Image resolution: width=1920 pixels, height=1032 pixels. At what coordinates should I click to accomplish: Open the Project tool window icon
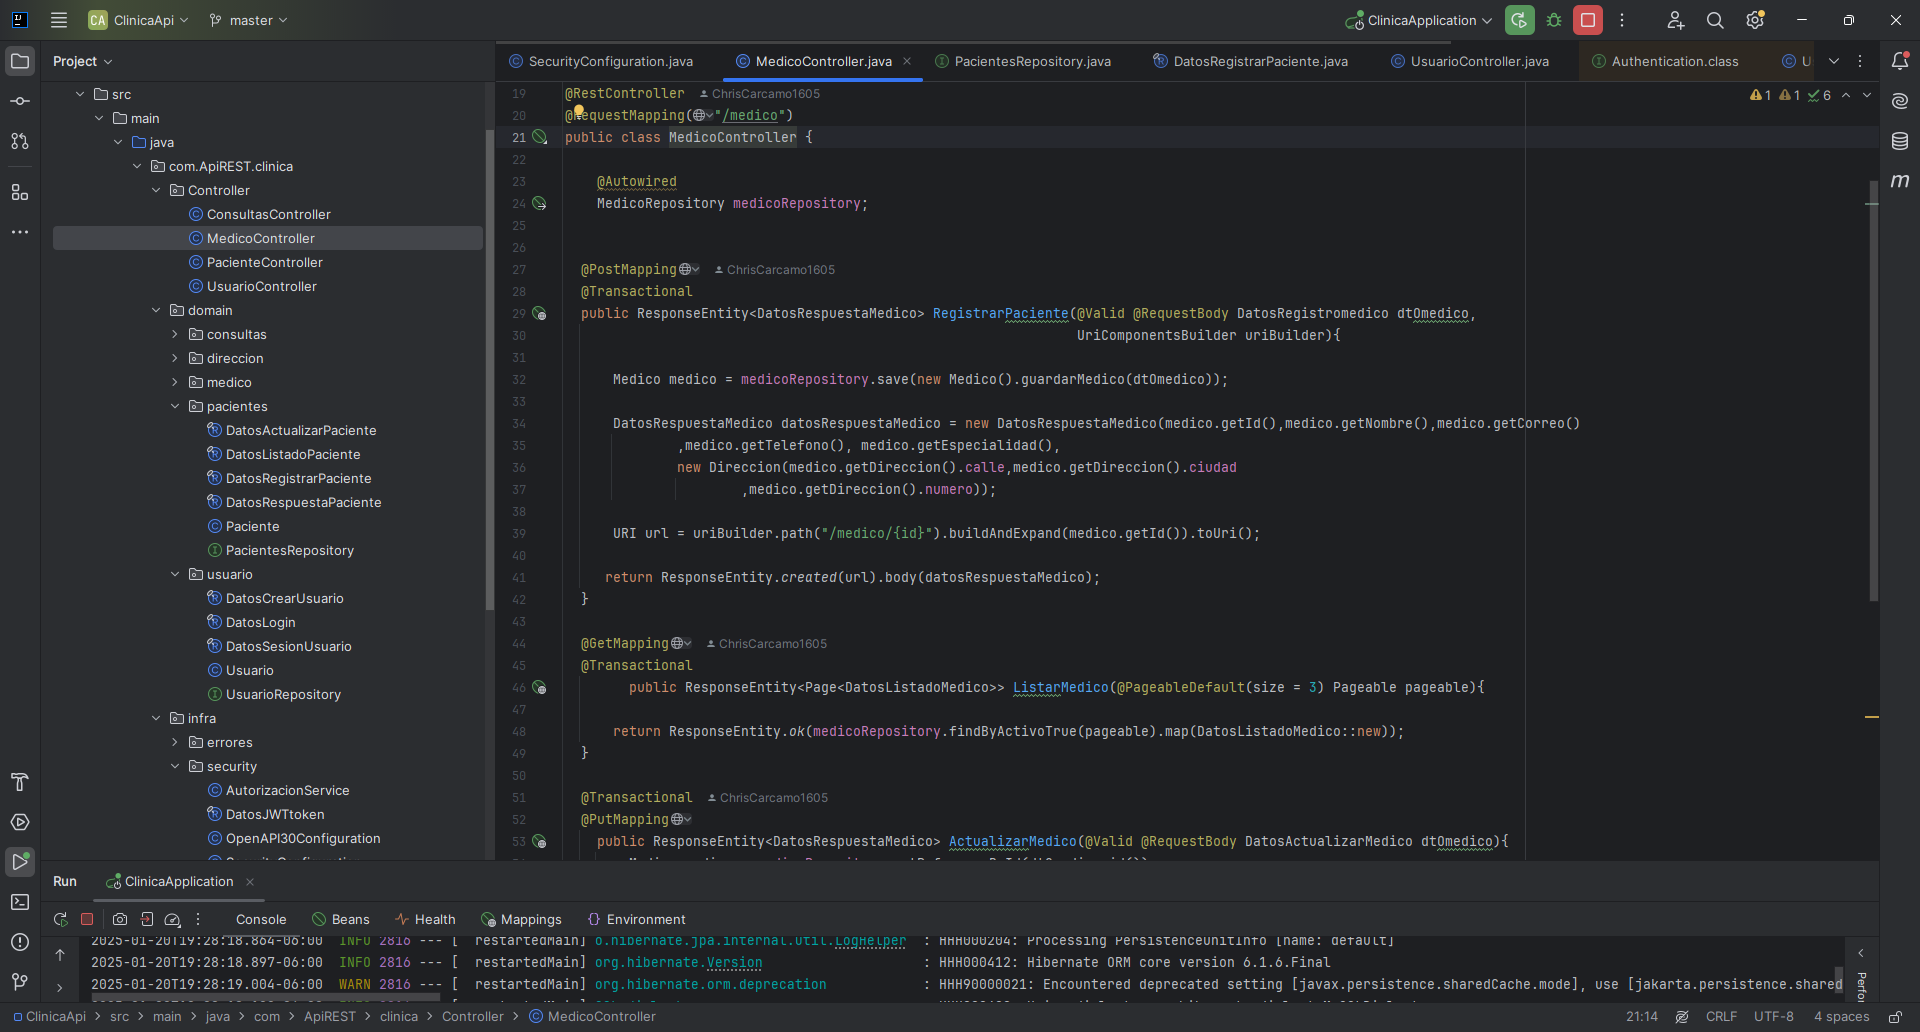coord(20,61)
